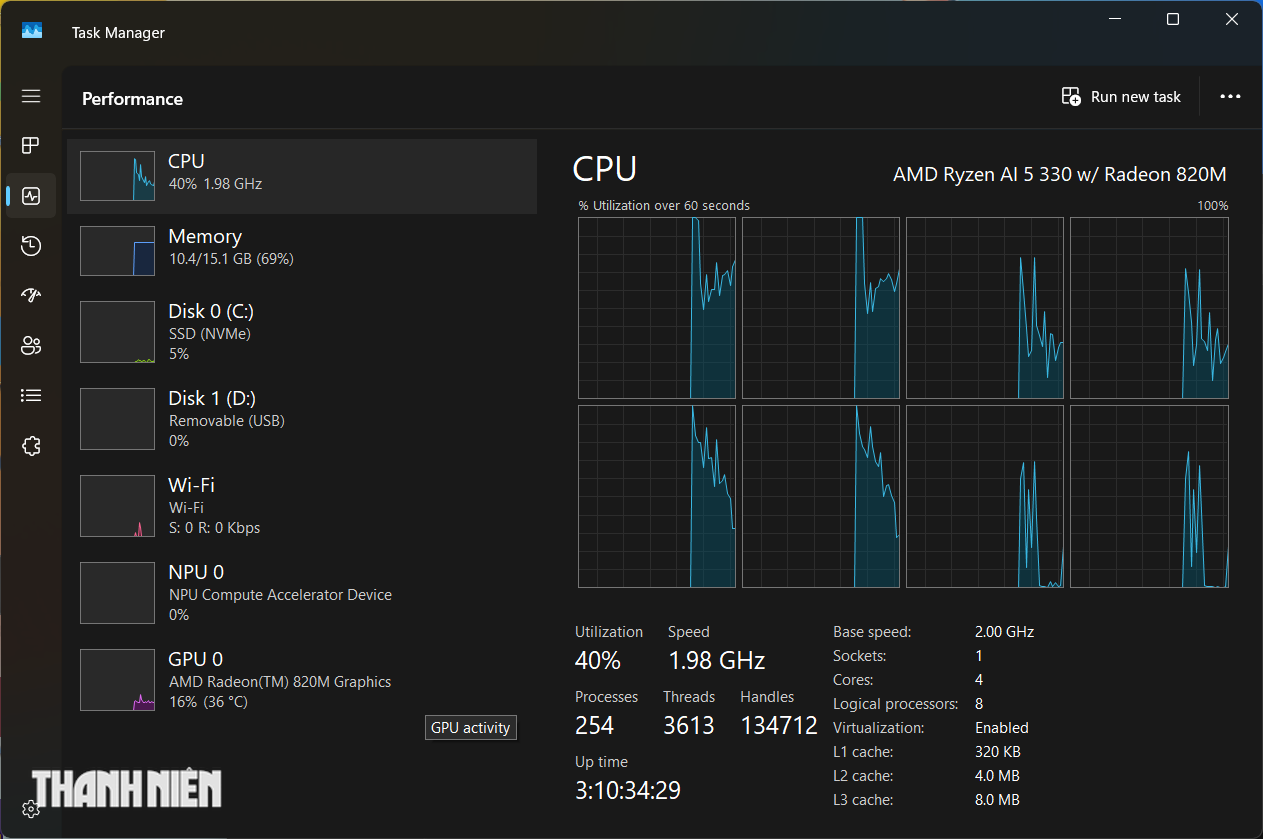This screenshot has width=1263, height=839.
Task: Click the 'Logical processors:' label
Action: tap(895, 704)
